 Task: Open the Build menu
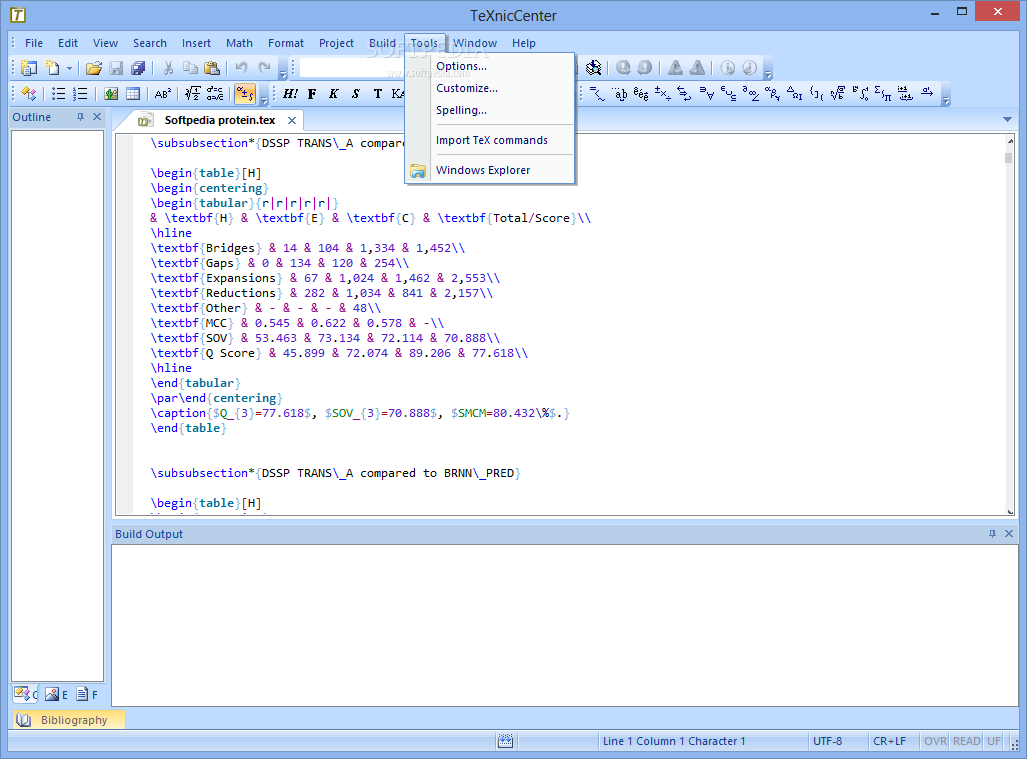pyautogui.click(x=382, y=43)
